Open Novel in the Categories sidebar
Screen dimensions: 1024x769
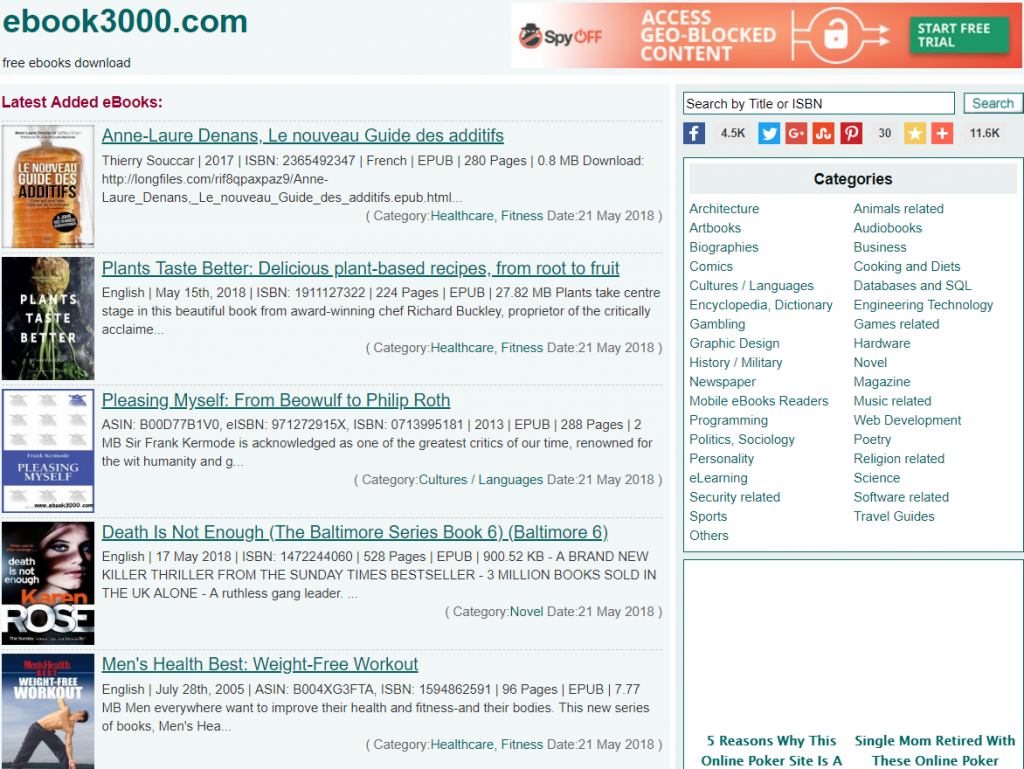pos(870,363)
